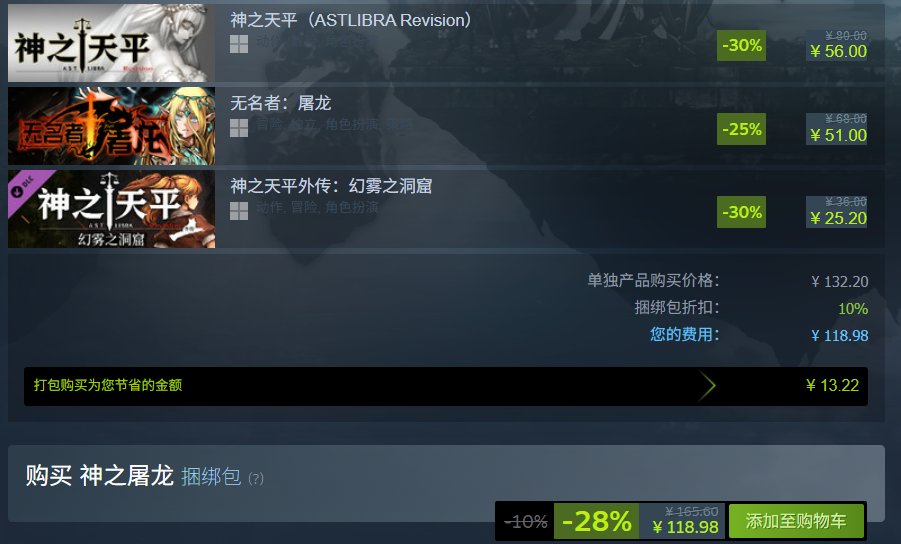This screenshot has height=544, width=901.
Task: Click ¥118.98 final bundle price box
Action: coord(684,522)
